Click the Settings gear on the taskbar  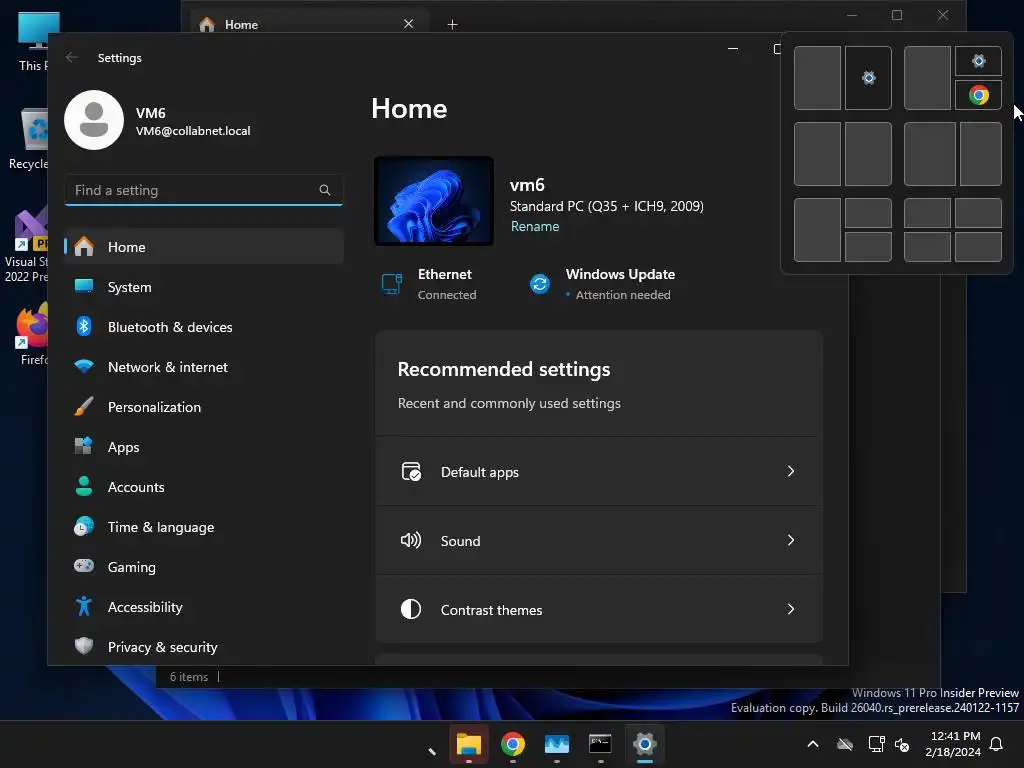click(645, 744)
